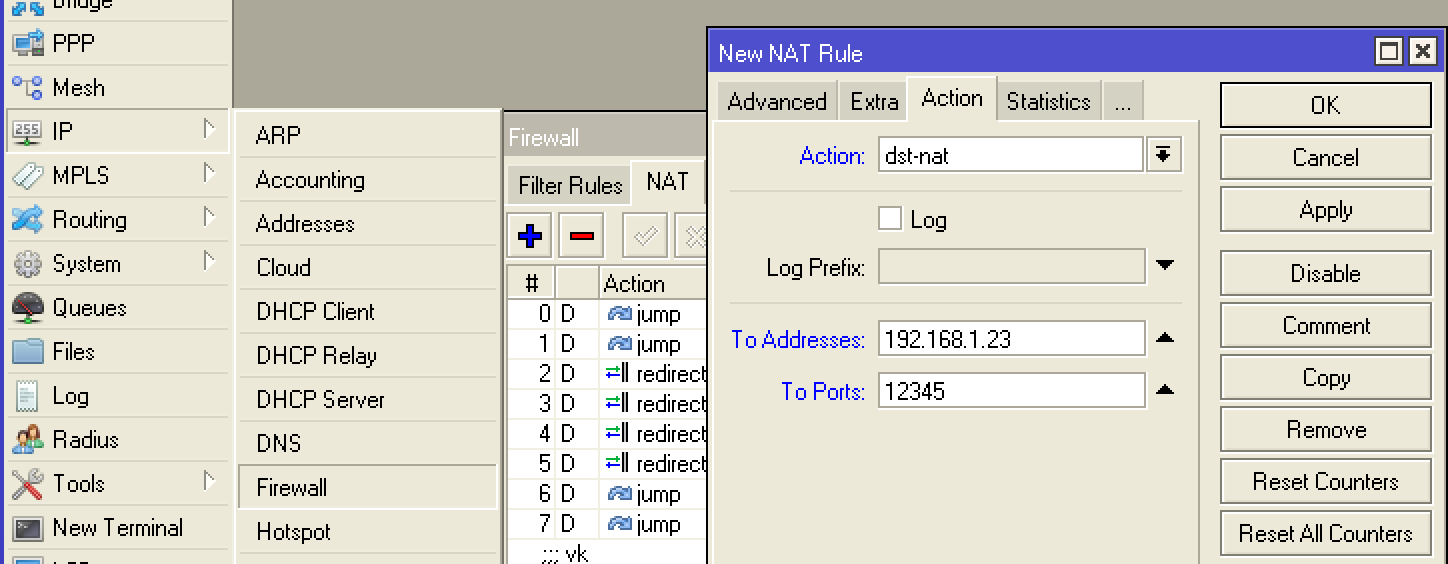Click the PPP icon in sidebar
This screenshot has width=1448, height=564.
coord(27,44)
